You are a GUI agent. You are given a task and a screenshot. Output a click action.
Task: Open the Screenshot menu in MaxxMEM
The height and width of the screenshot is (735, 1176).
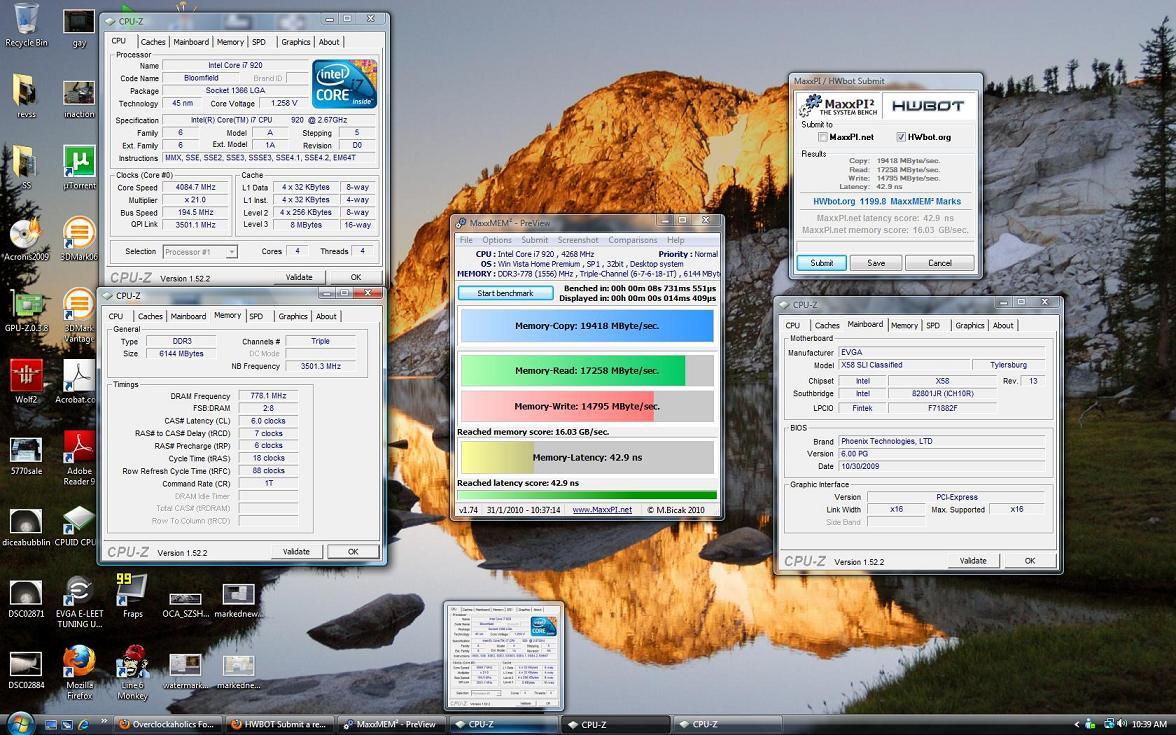click(x=578, y=240)
